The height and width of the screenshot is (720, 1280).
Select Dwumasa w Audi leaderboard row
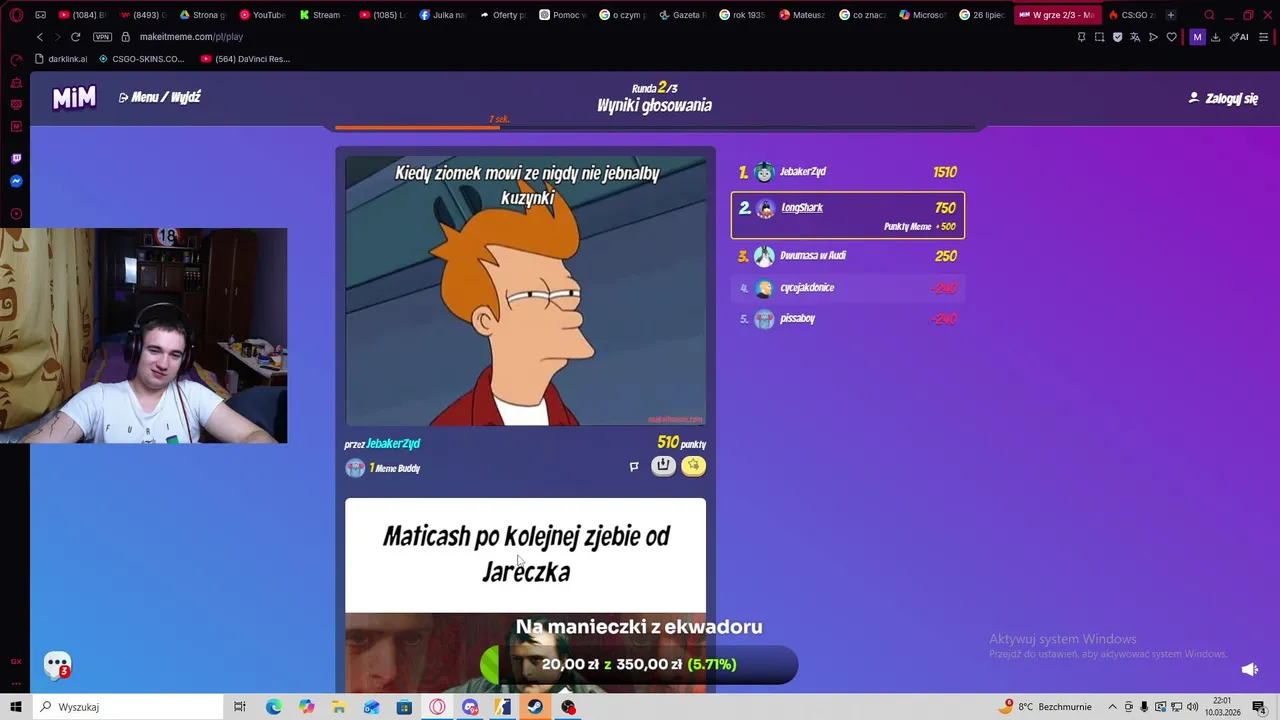[x=848, y=256]
